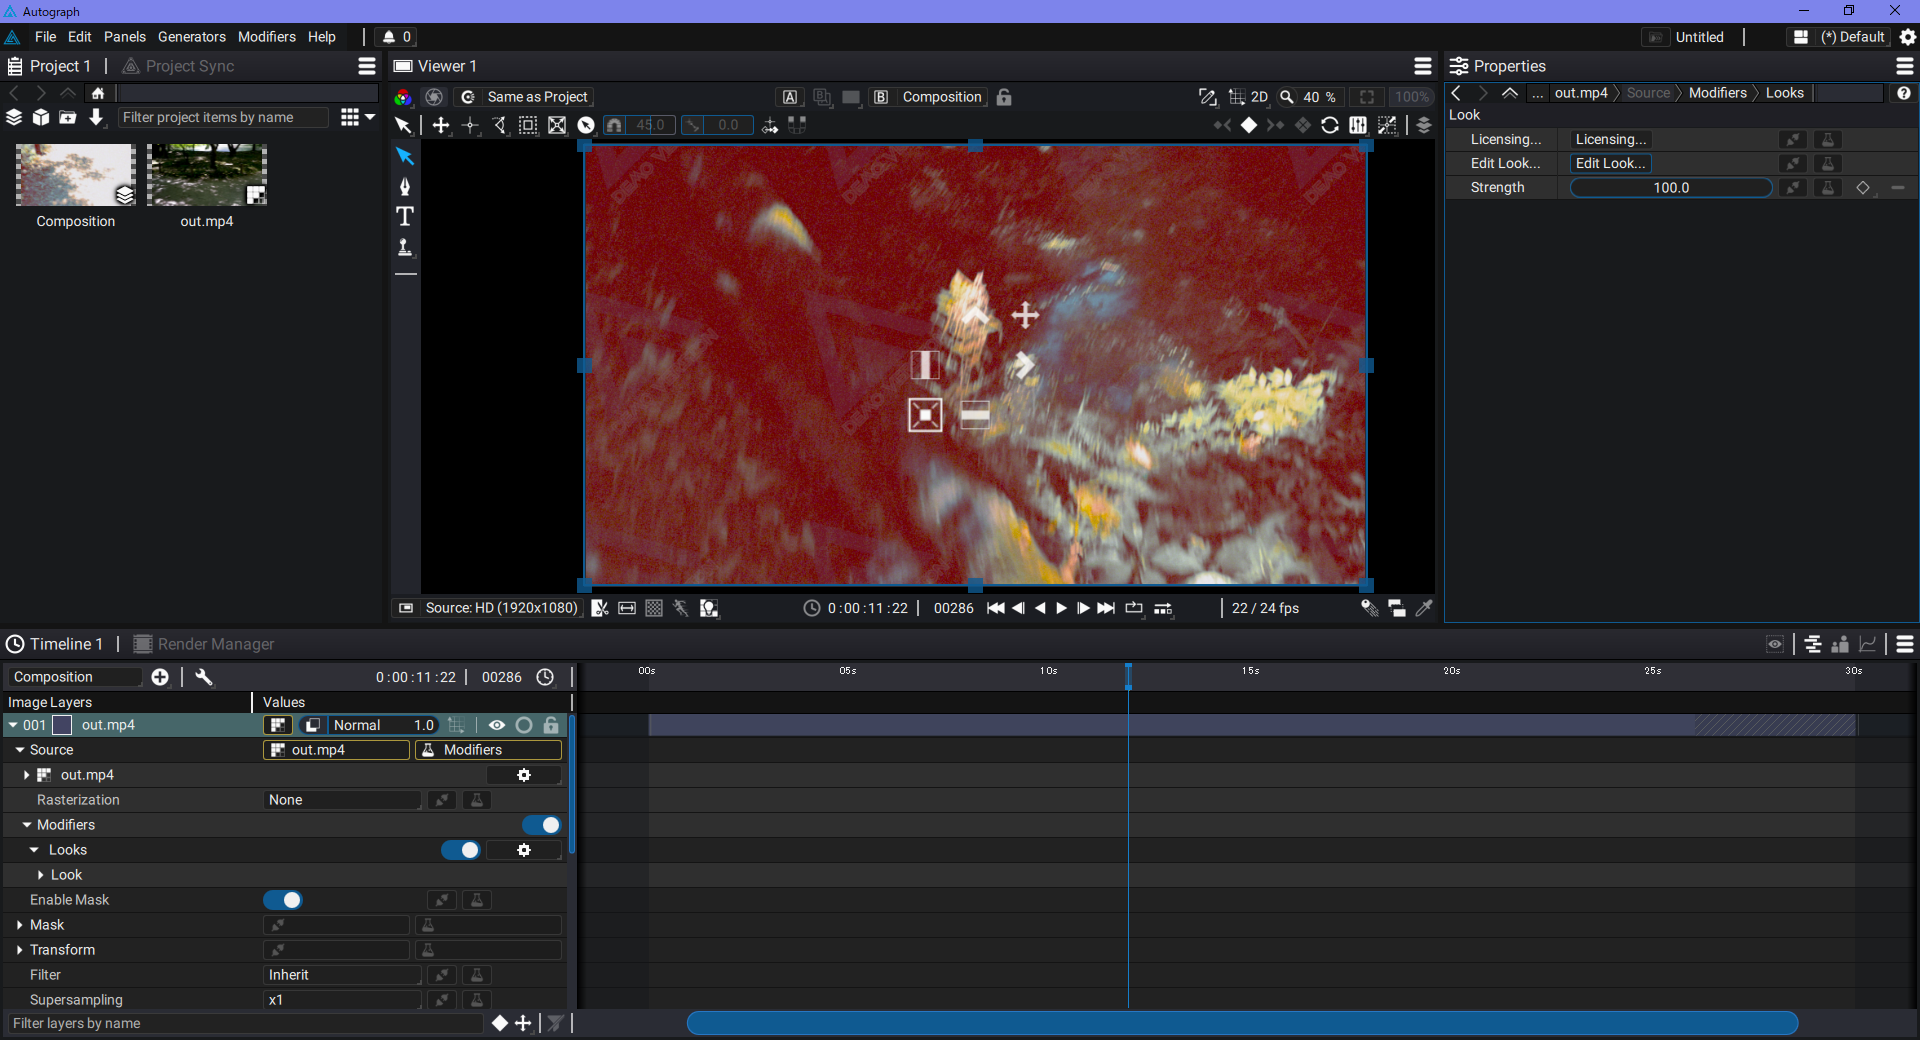1920x1040 pixels.
Task: Open the Normal blend mode dropdown
Action: [357, 725]
